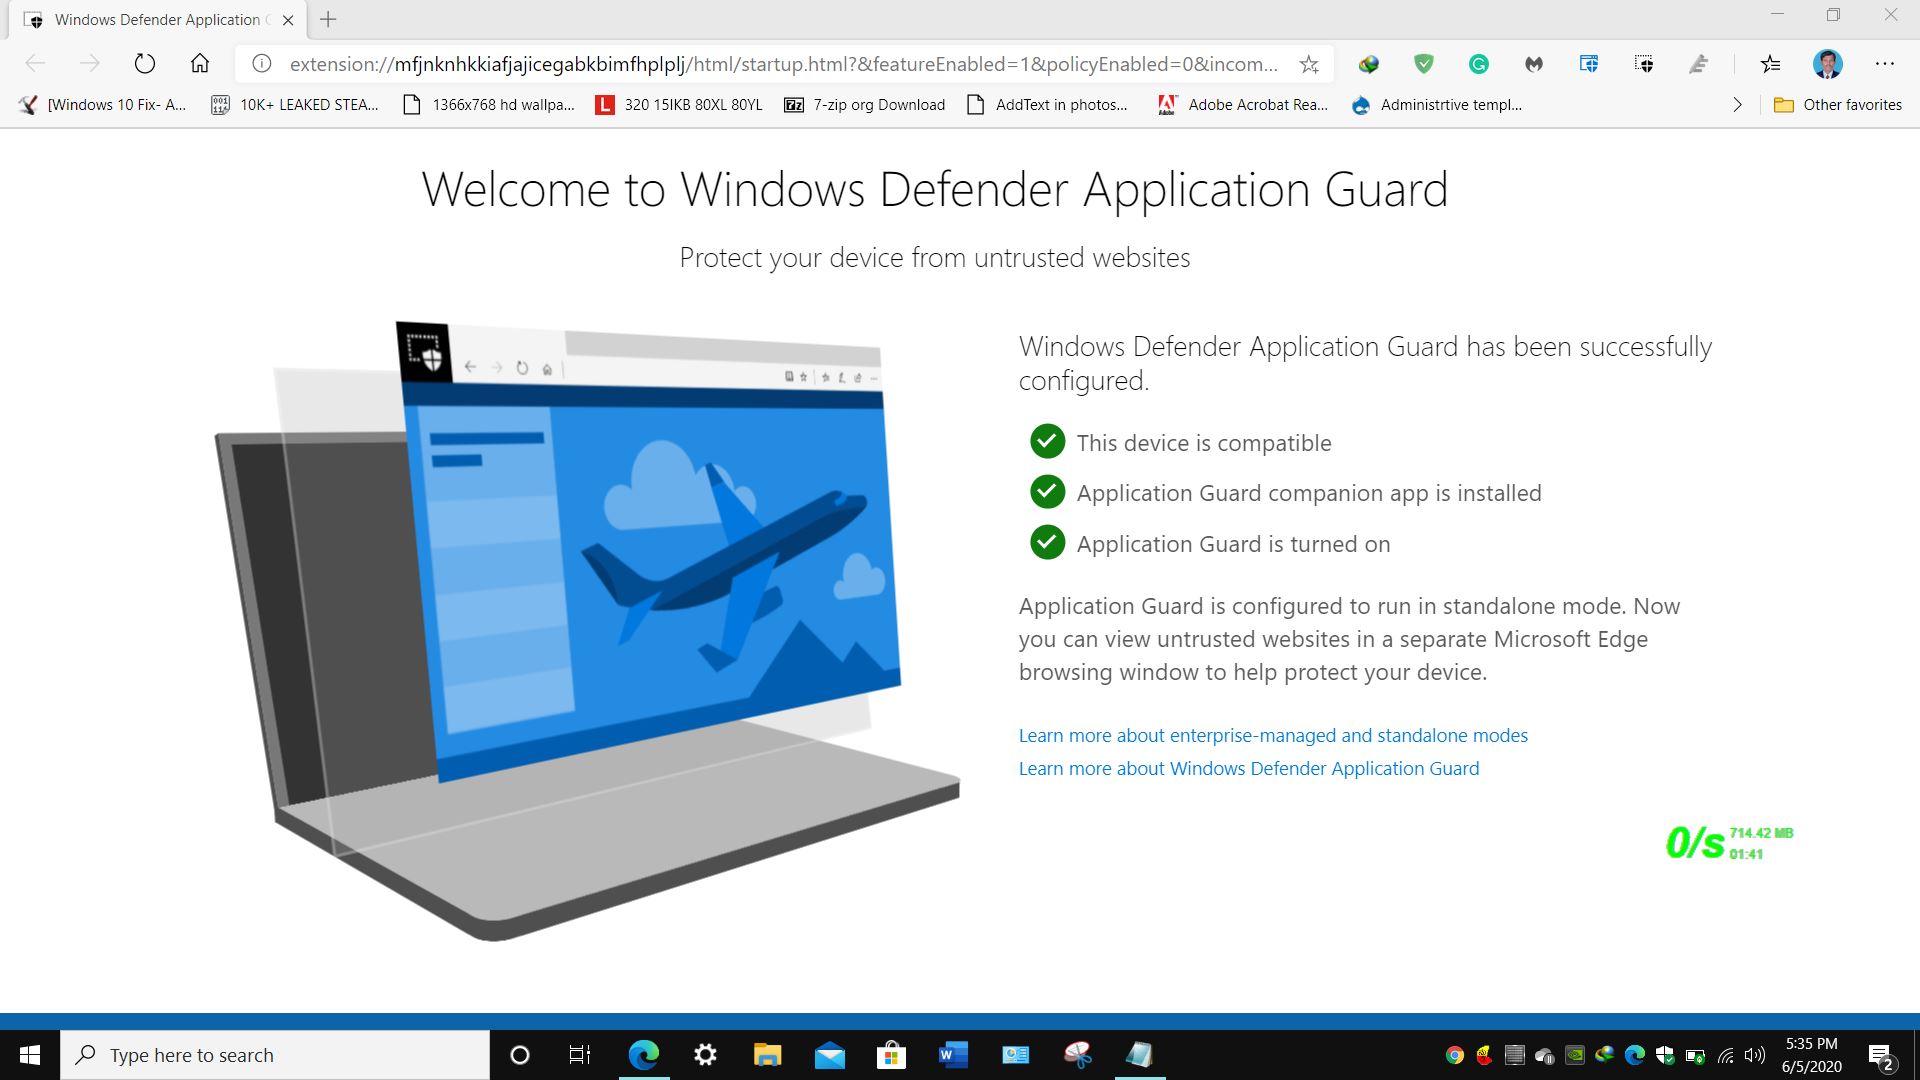Close the Windows Defender Application tab

coord(288,20)
